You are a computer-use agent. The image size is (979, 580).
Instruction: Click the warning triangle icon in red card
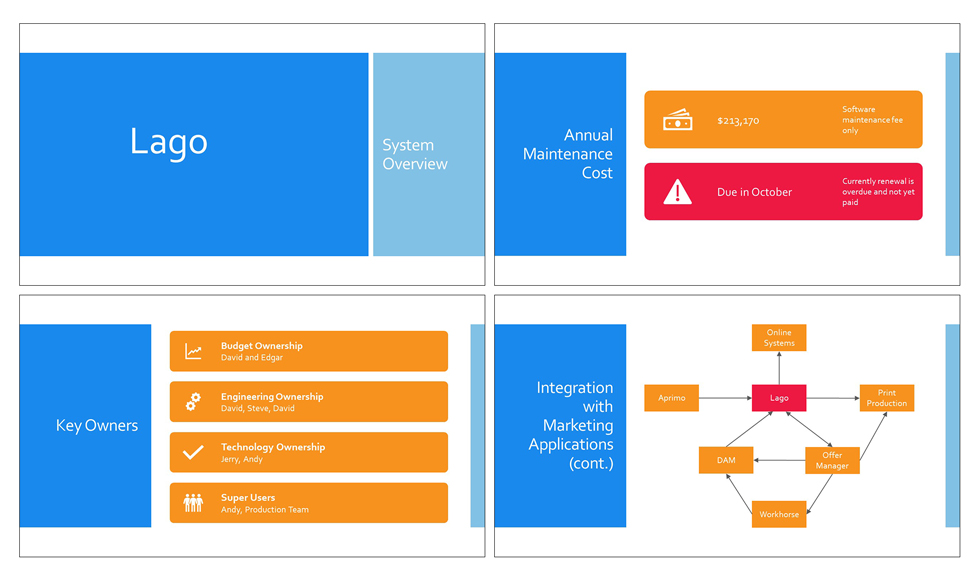tap(677, 192)
